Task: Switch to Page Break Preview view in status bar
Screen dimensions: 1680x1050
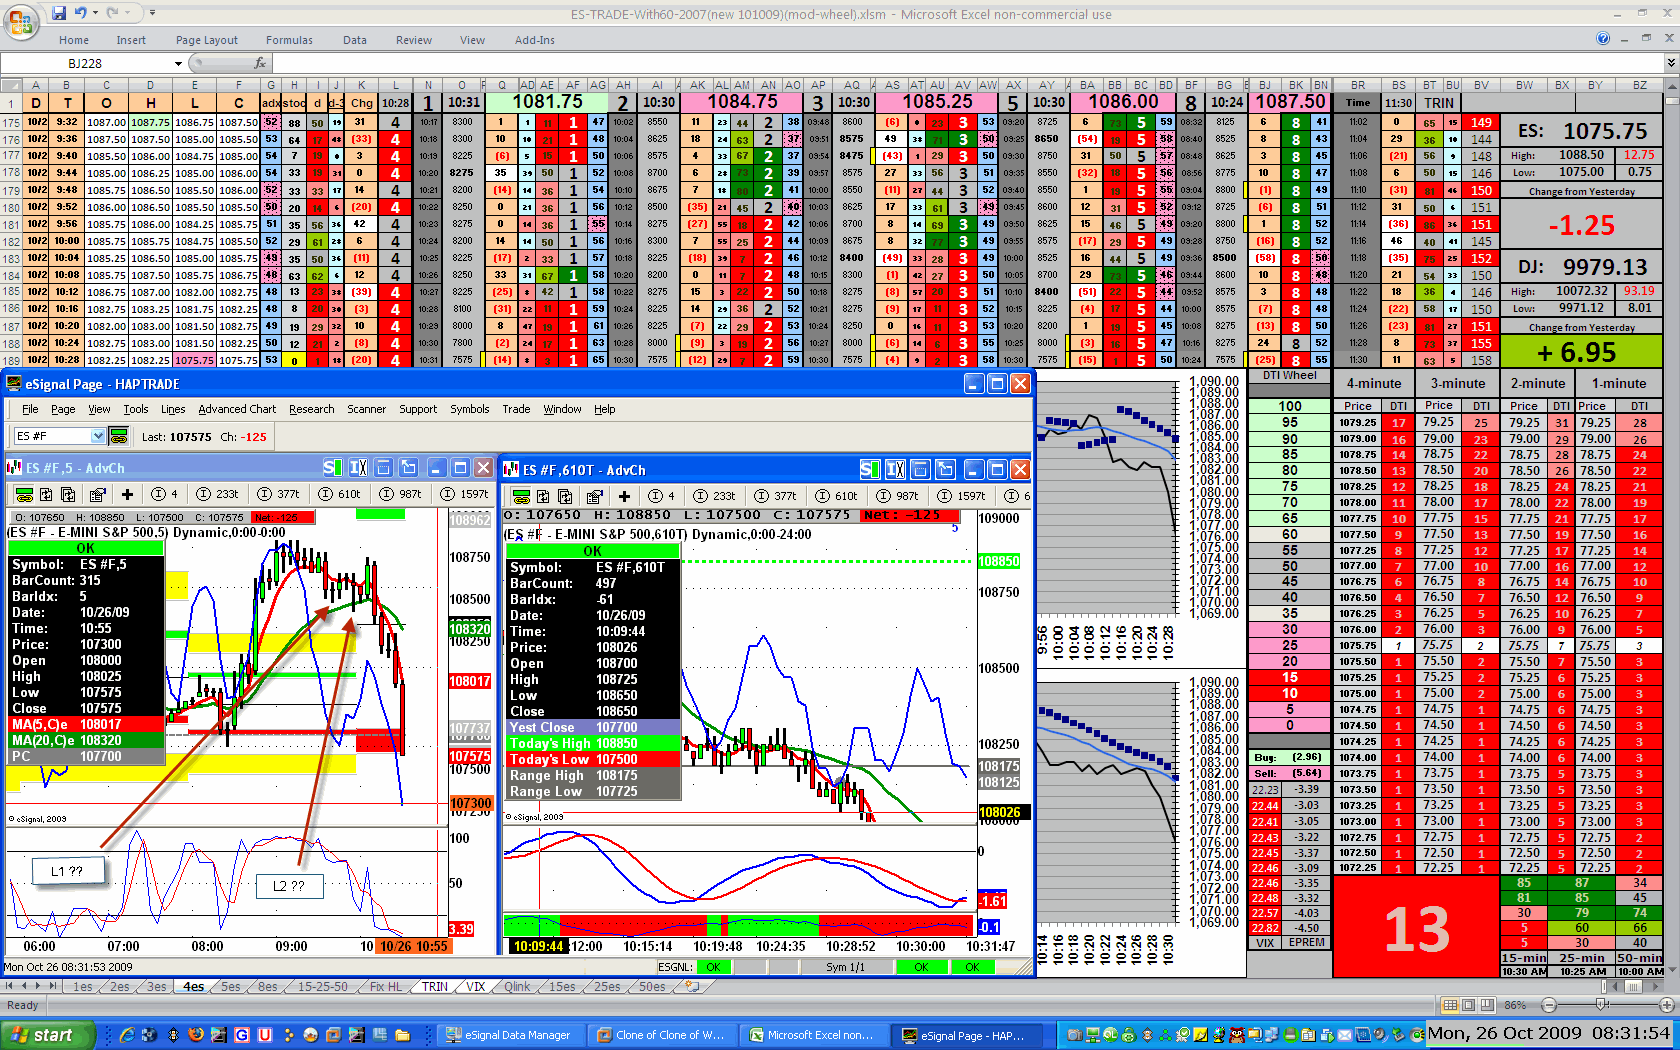Action: (1486, 1004)
